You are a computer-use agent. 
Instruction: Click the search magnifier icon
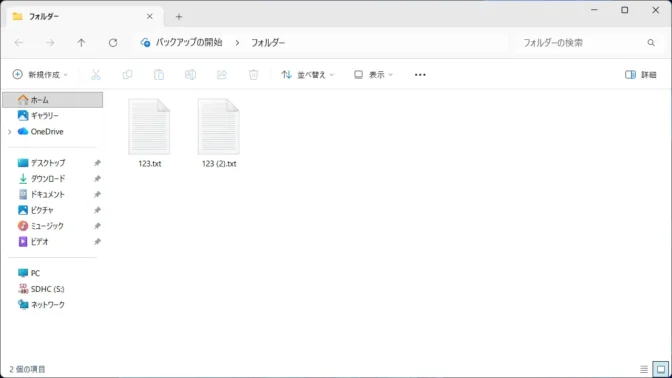click(651, 43)
